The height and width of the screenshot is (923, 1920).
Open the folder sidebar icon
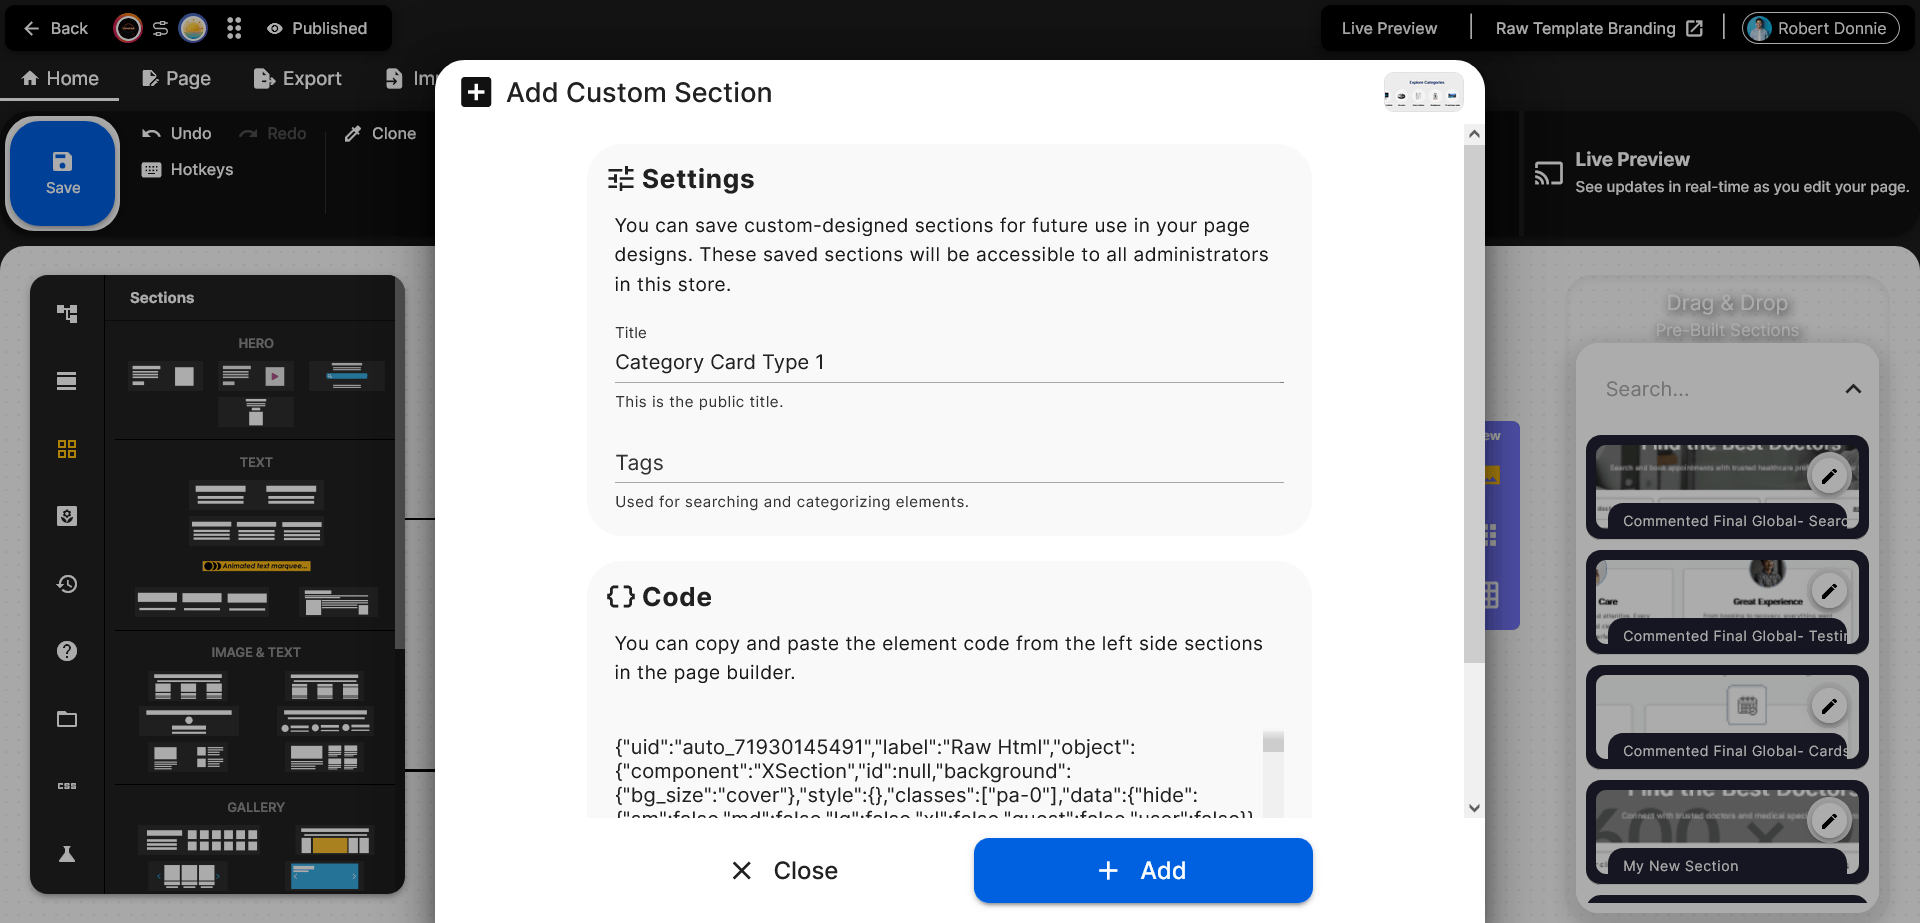67,719
